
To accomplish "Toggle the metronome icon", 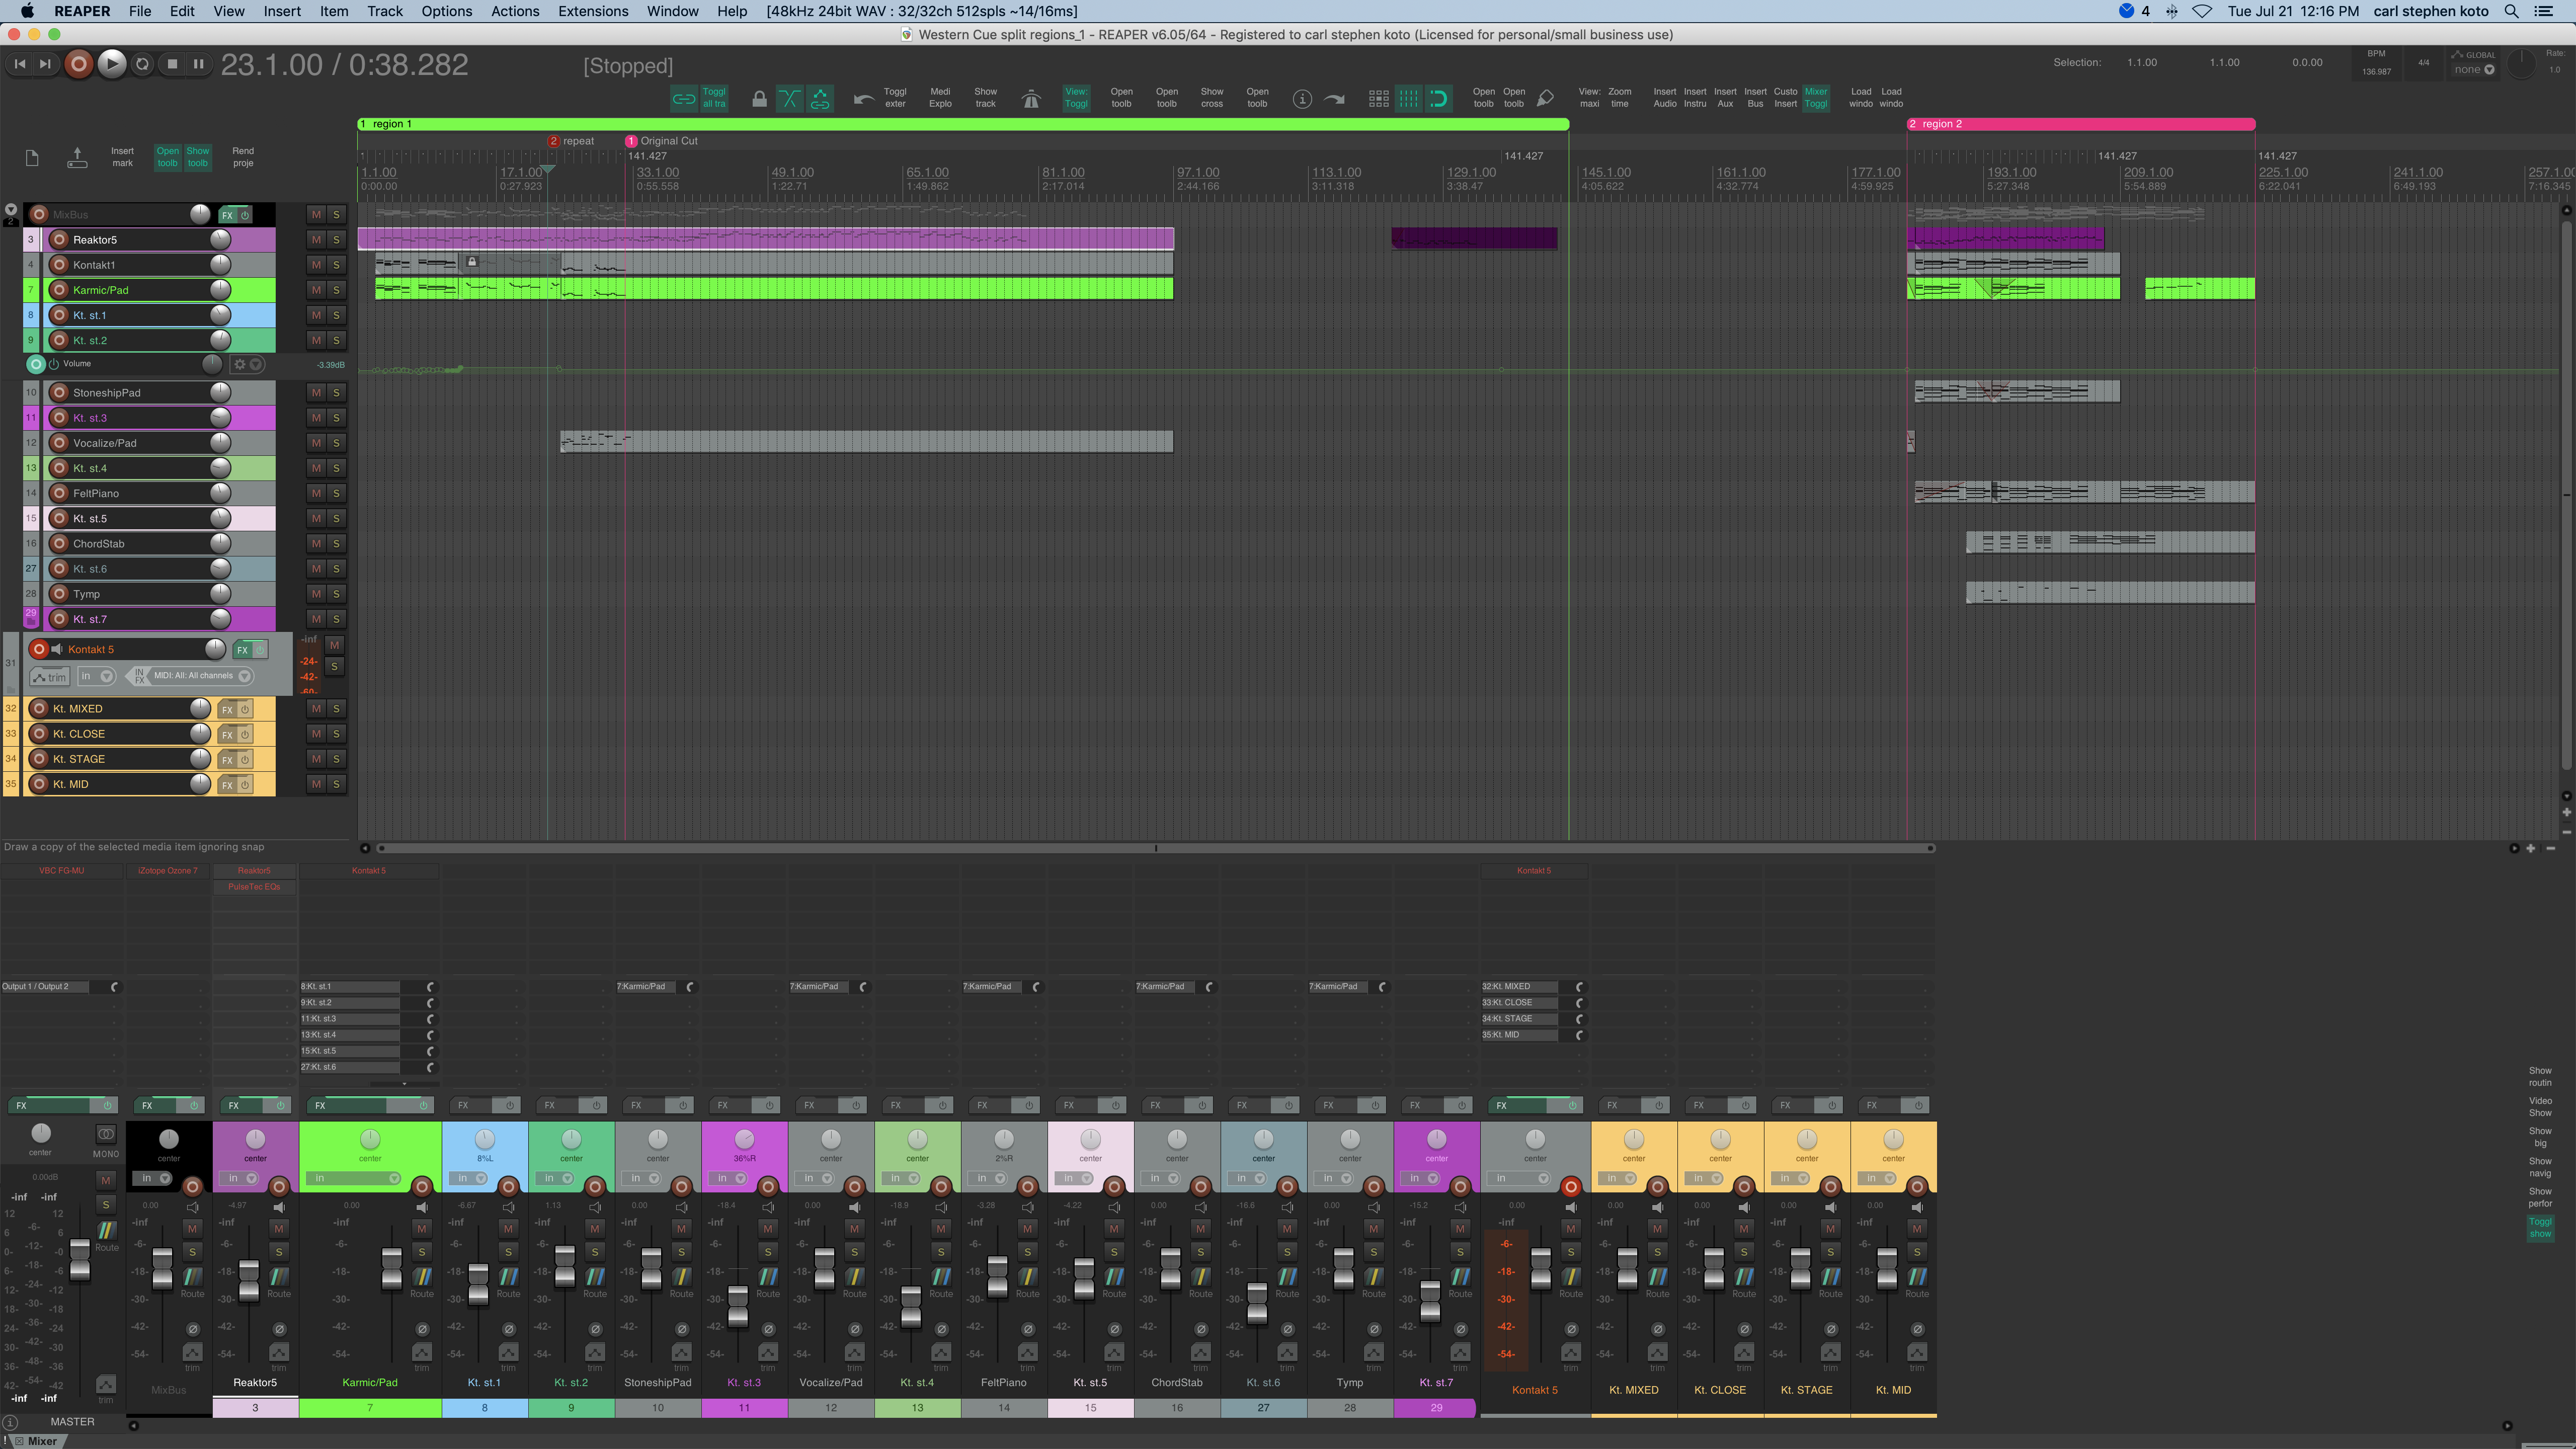I will point(1031,98).
